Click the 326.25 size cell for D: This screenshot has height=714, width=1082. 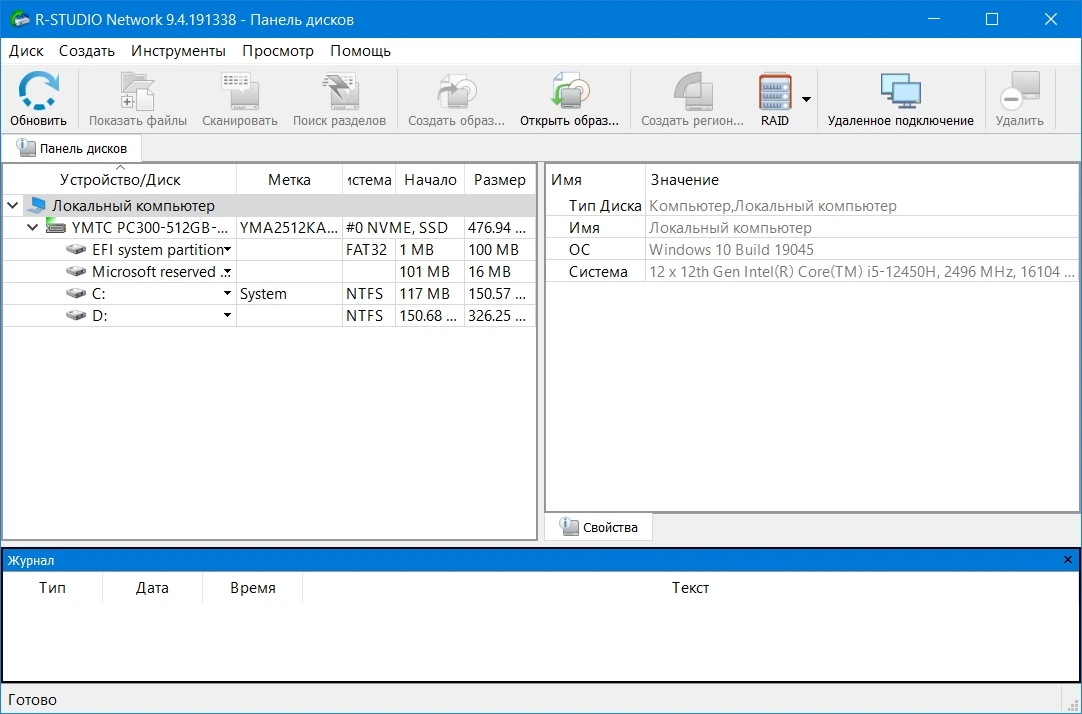coord(500,316)
